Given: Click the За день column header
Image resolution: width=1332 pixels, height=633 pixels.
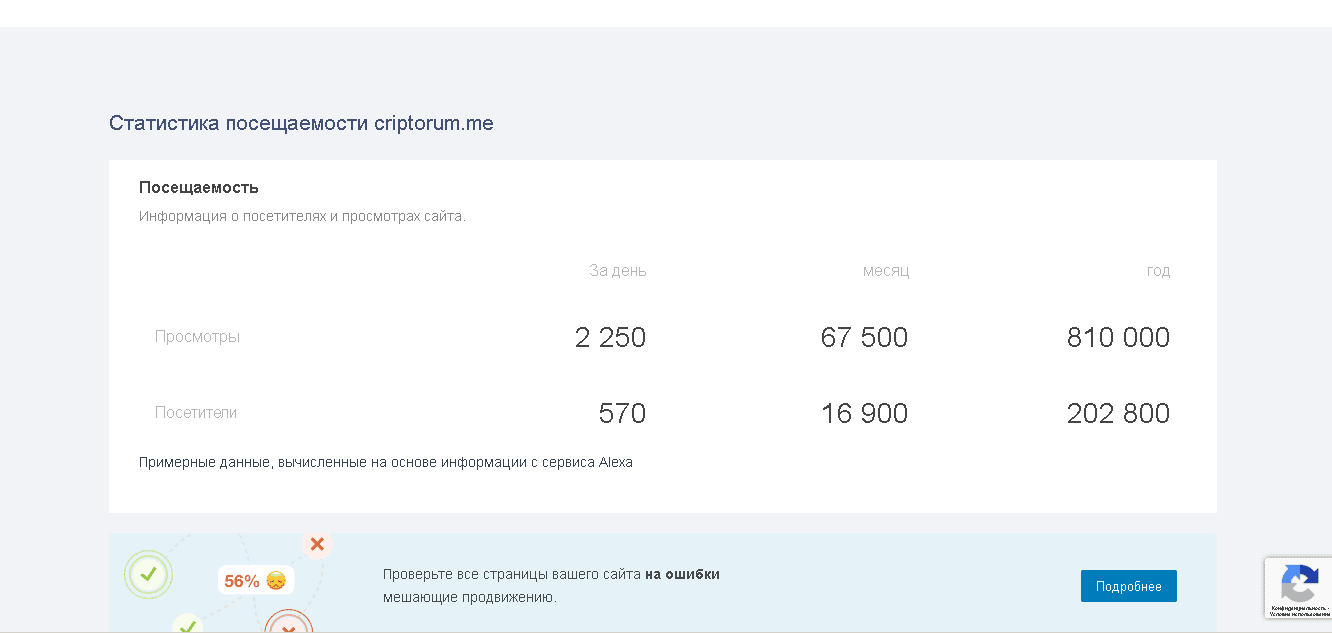Looking at the screenshot, I should coord(617,270).
